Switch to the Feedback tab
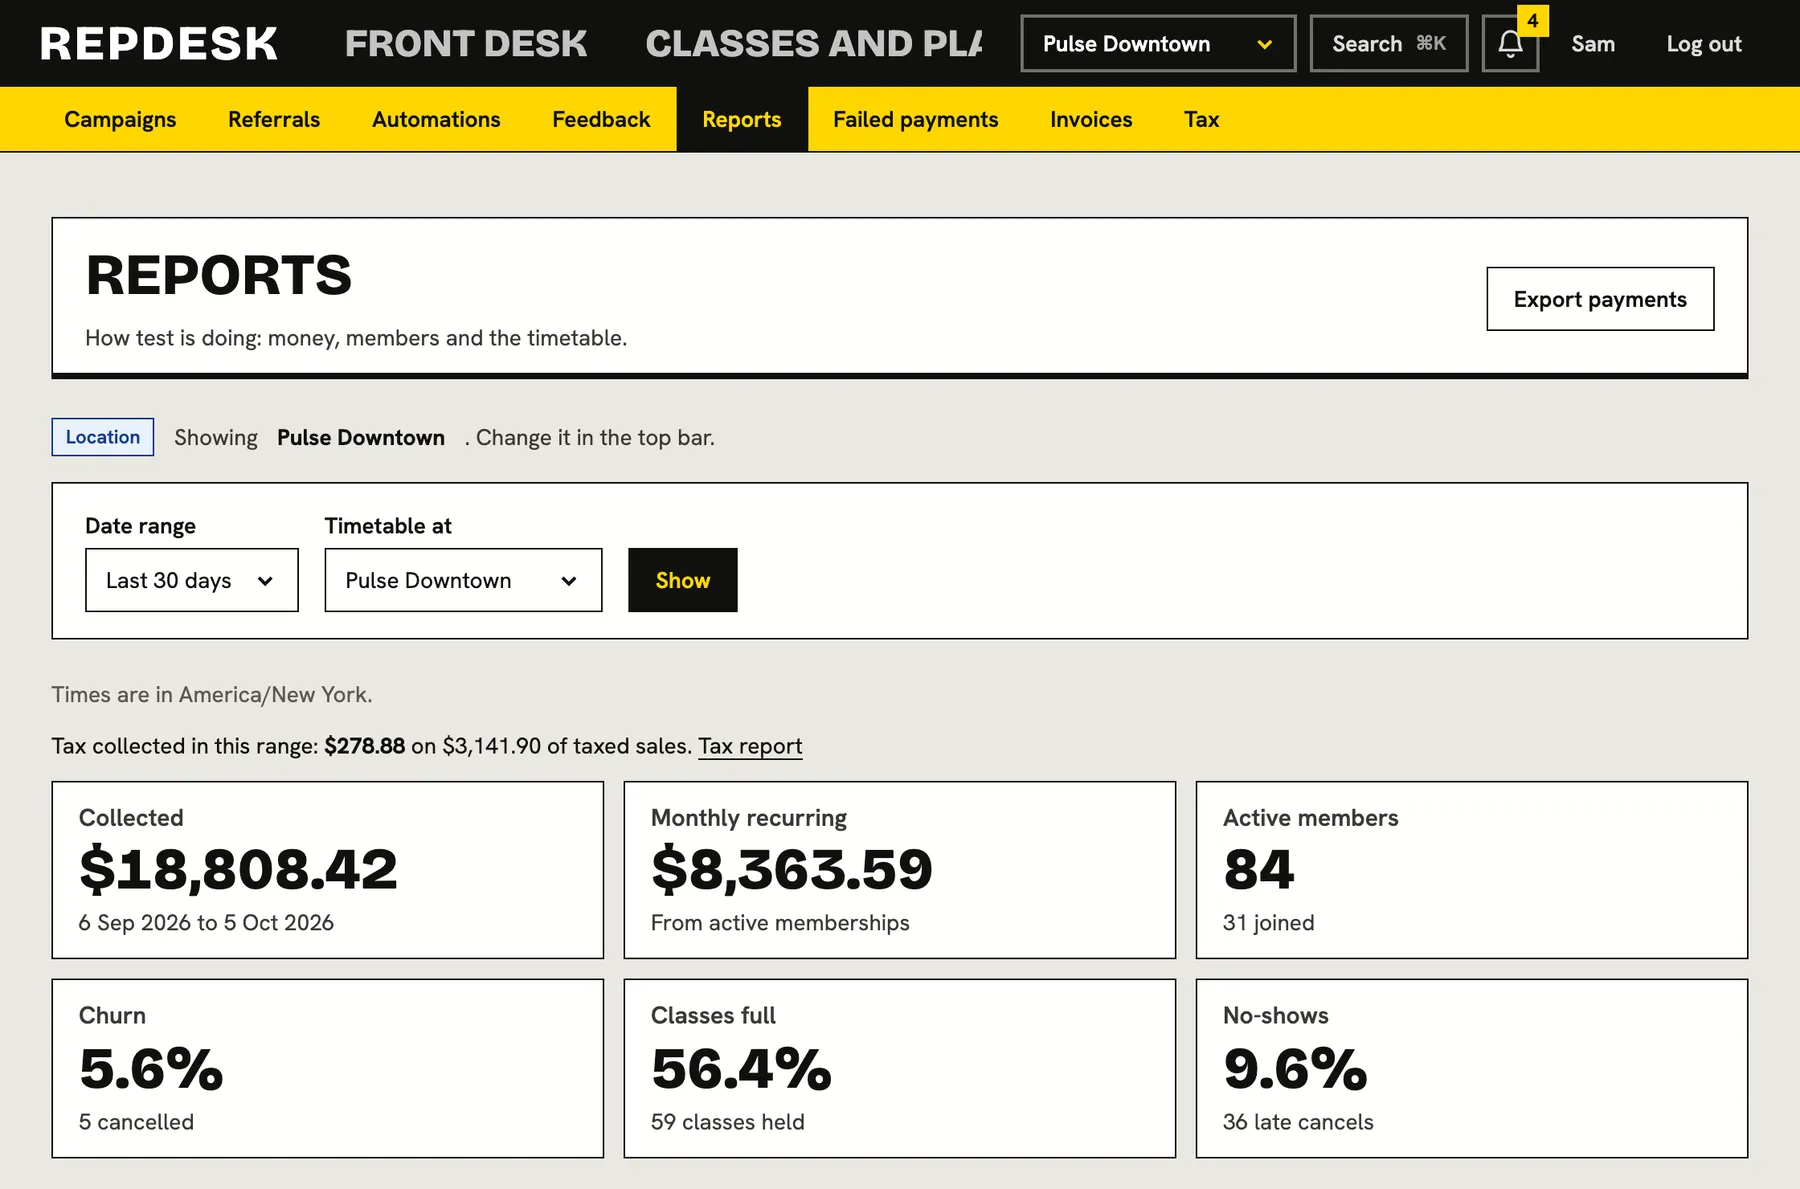1800x1189 pixels. coord(601,119)
